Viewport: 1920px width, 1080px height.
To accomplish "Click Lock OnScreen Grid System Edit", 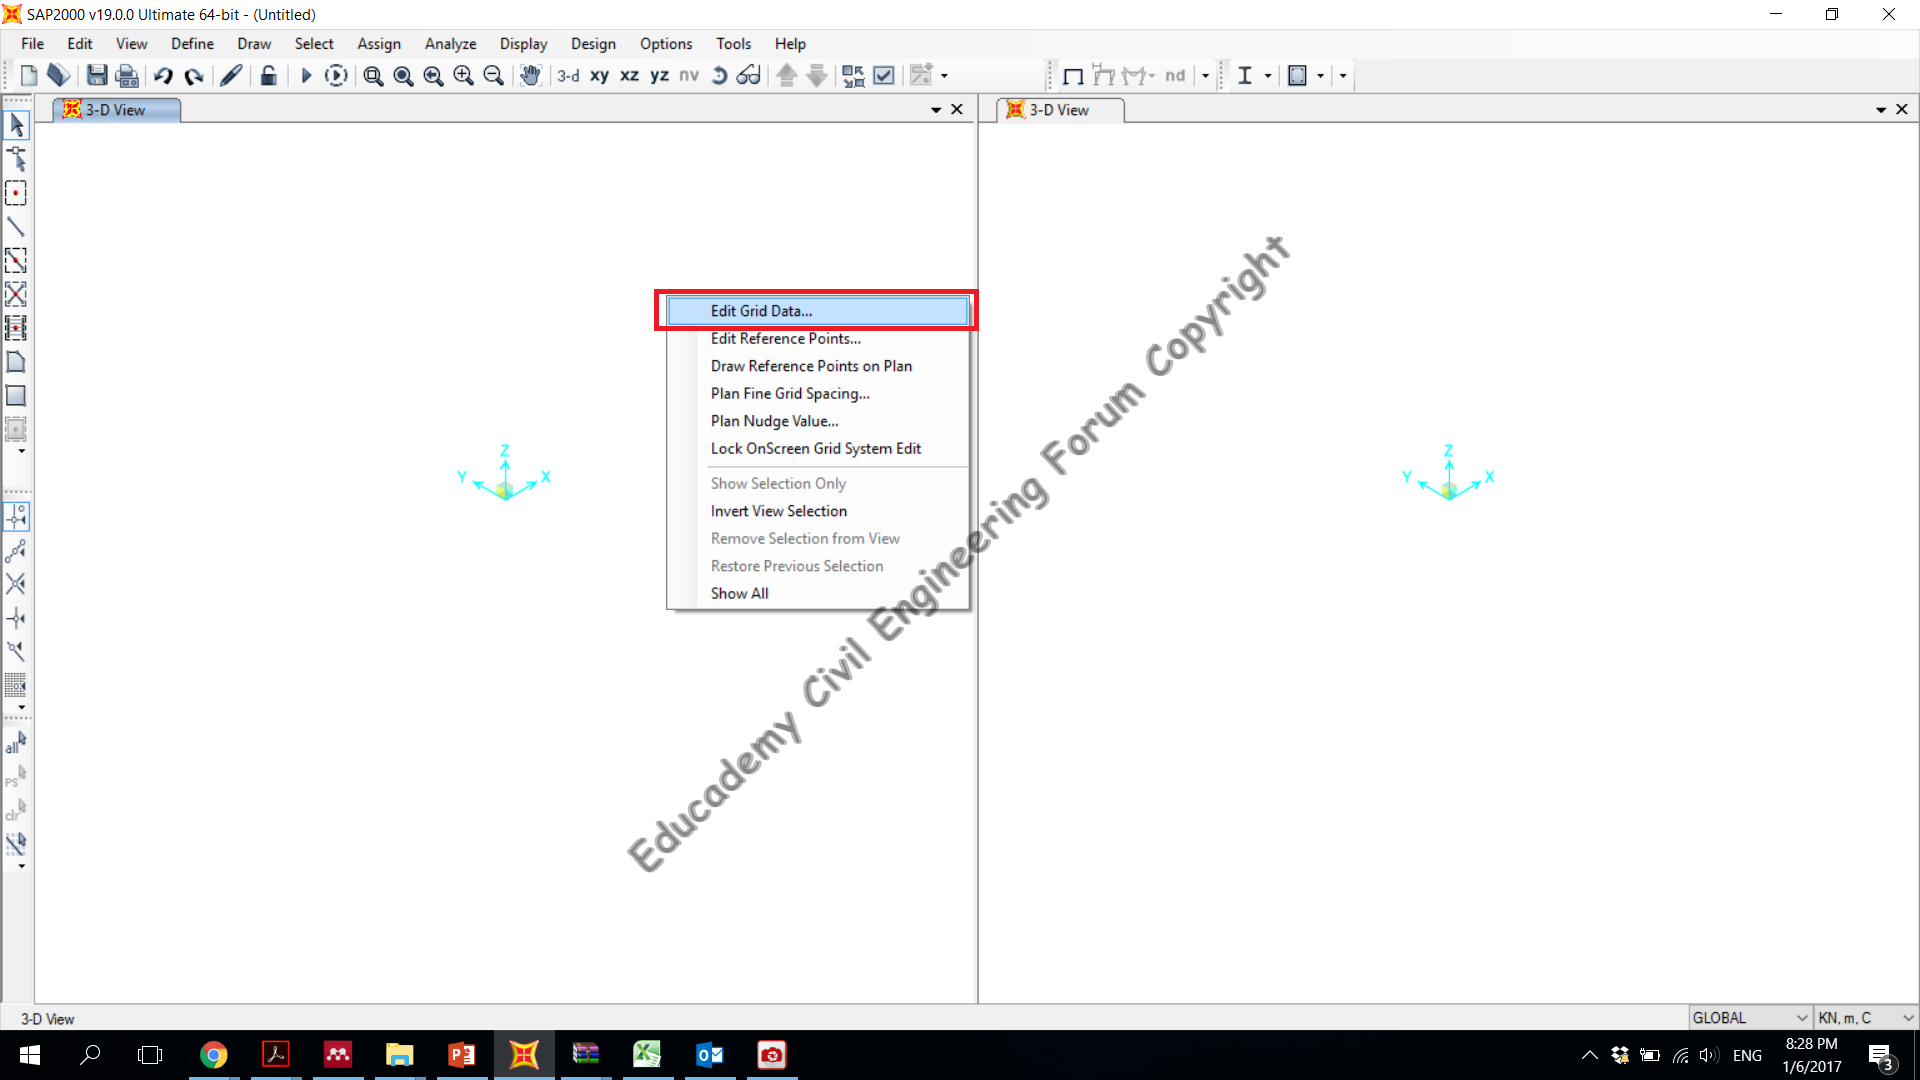I will click(x=818, y=449).
